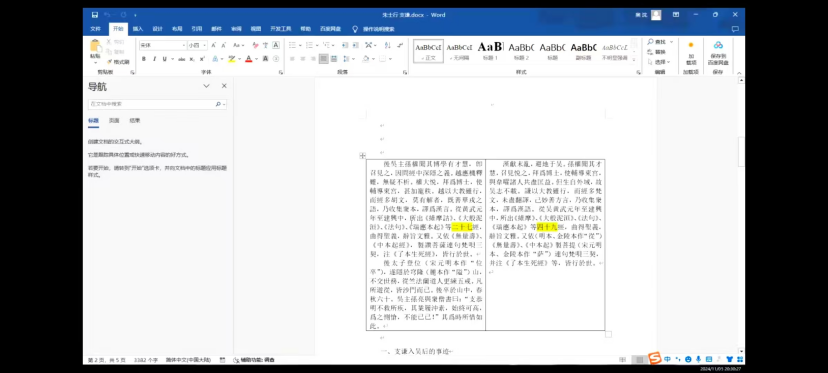Viewport: 828px width, 373px height.
Task: Decrease font size with shrink font icon
Action: point(224,45)
